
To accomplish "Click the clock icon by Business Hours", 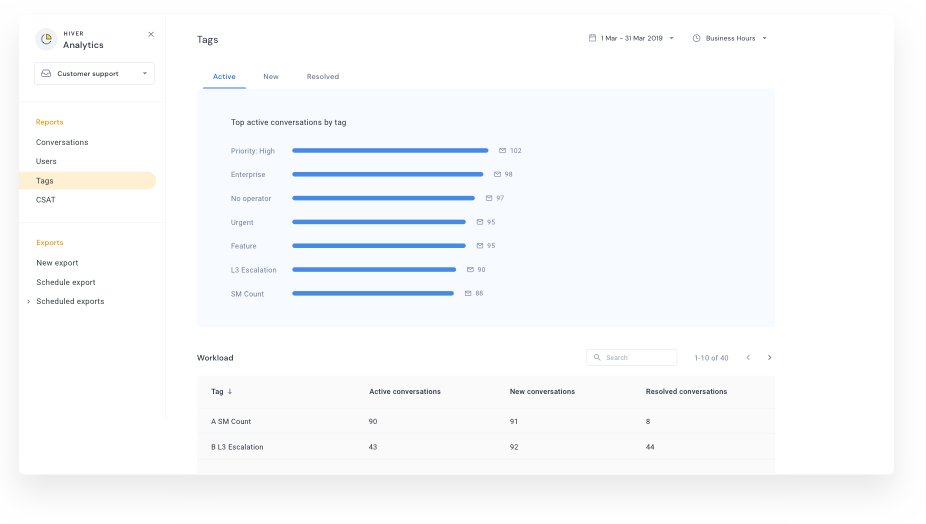I will pos(696,38).
